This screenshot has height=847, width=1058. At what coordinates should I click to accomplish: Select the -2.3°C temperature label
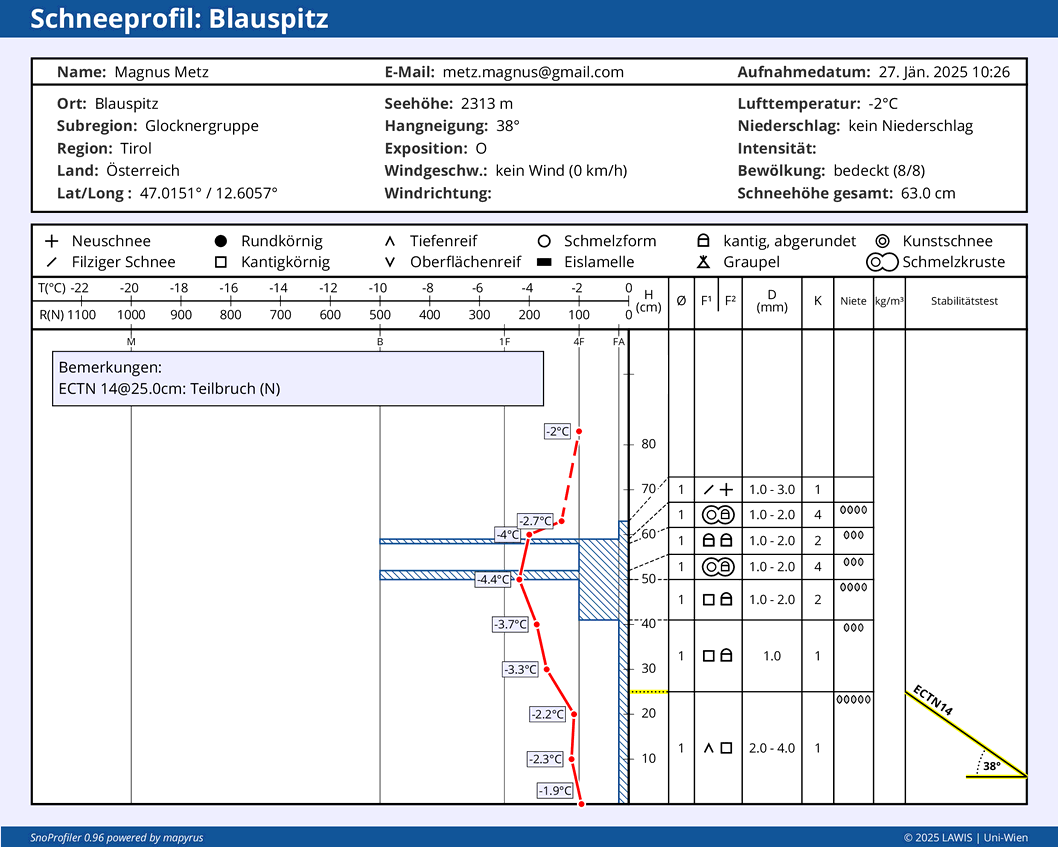(545, 759)
